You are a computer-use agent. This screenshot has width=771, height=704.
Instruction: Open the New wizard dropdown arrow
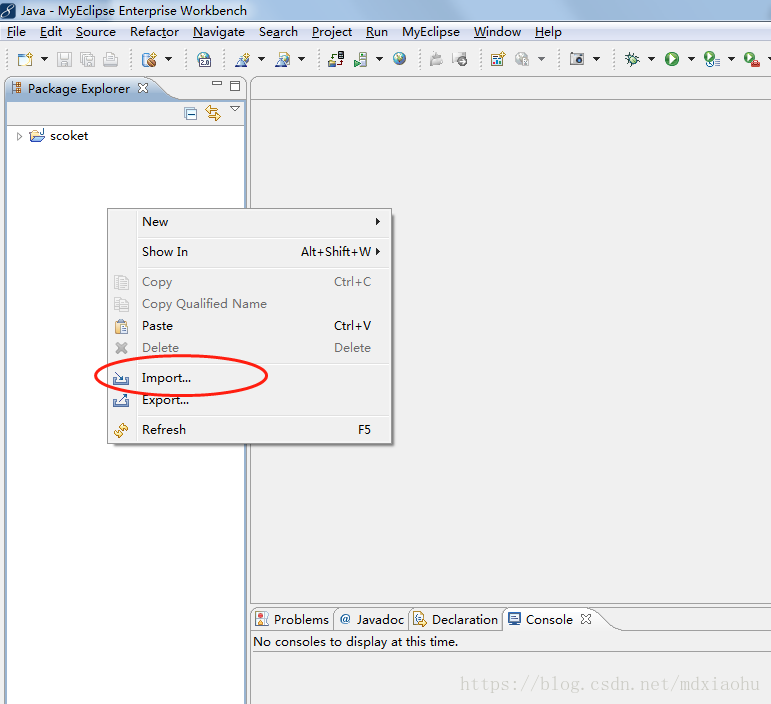point(44,59)
